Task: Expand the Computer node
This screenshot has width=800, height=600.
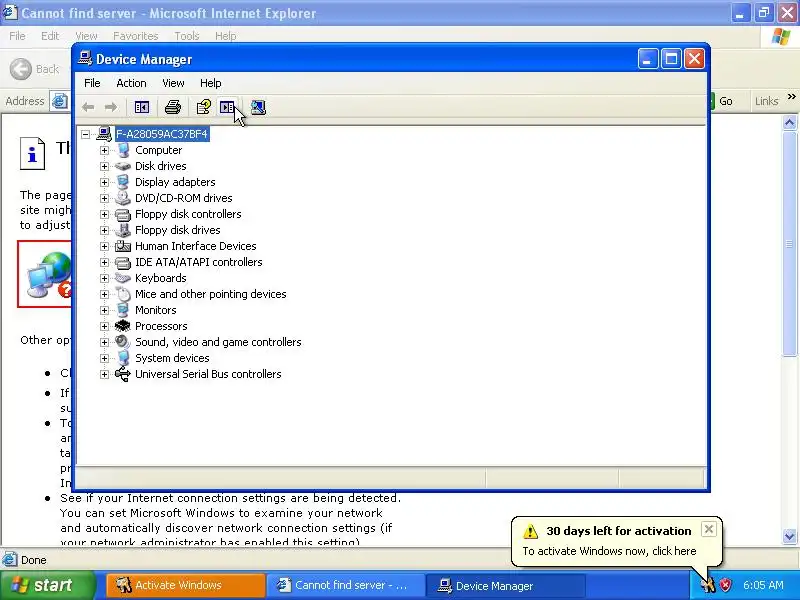Action: (x=105, y=150)
